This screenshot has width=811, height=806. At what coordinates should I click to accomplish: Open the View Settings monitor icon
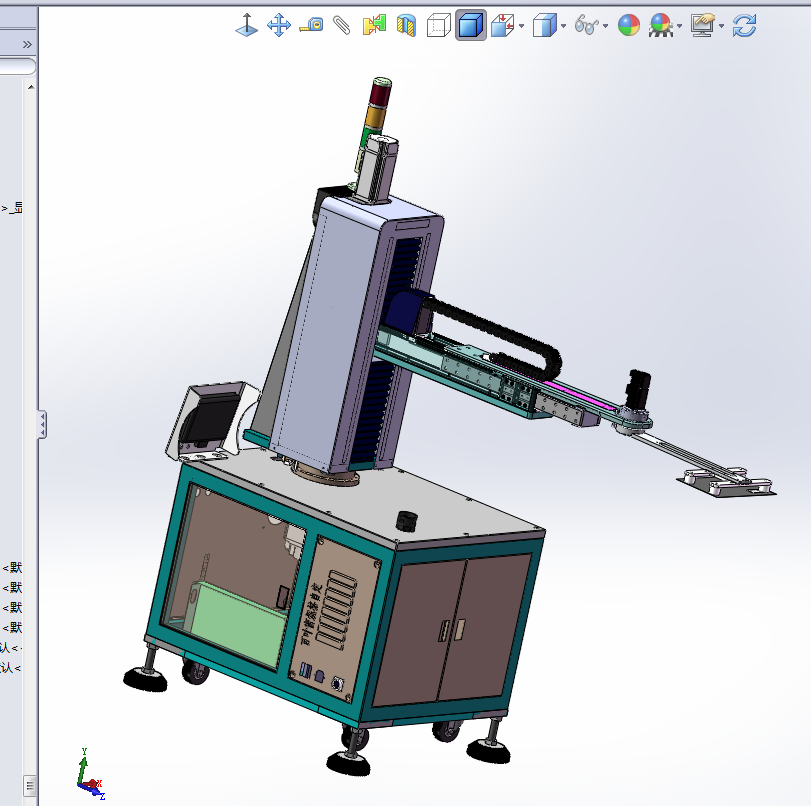(x=703, y=25)
